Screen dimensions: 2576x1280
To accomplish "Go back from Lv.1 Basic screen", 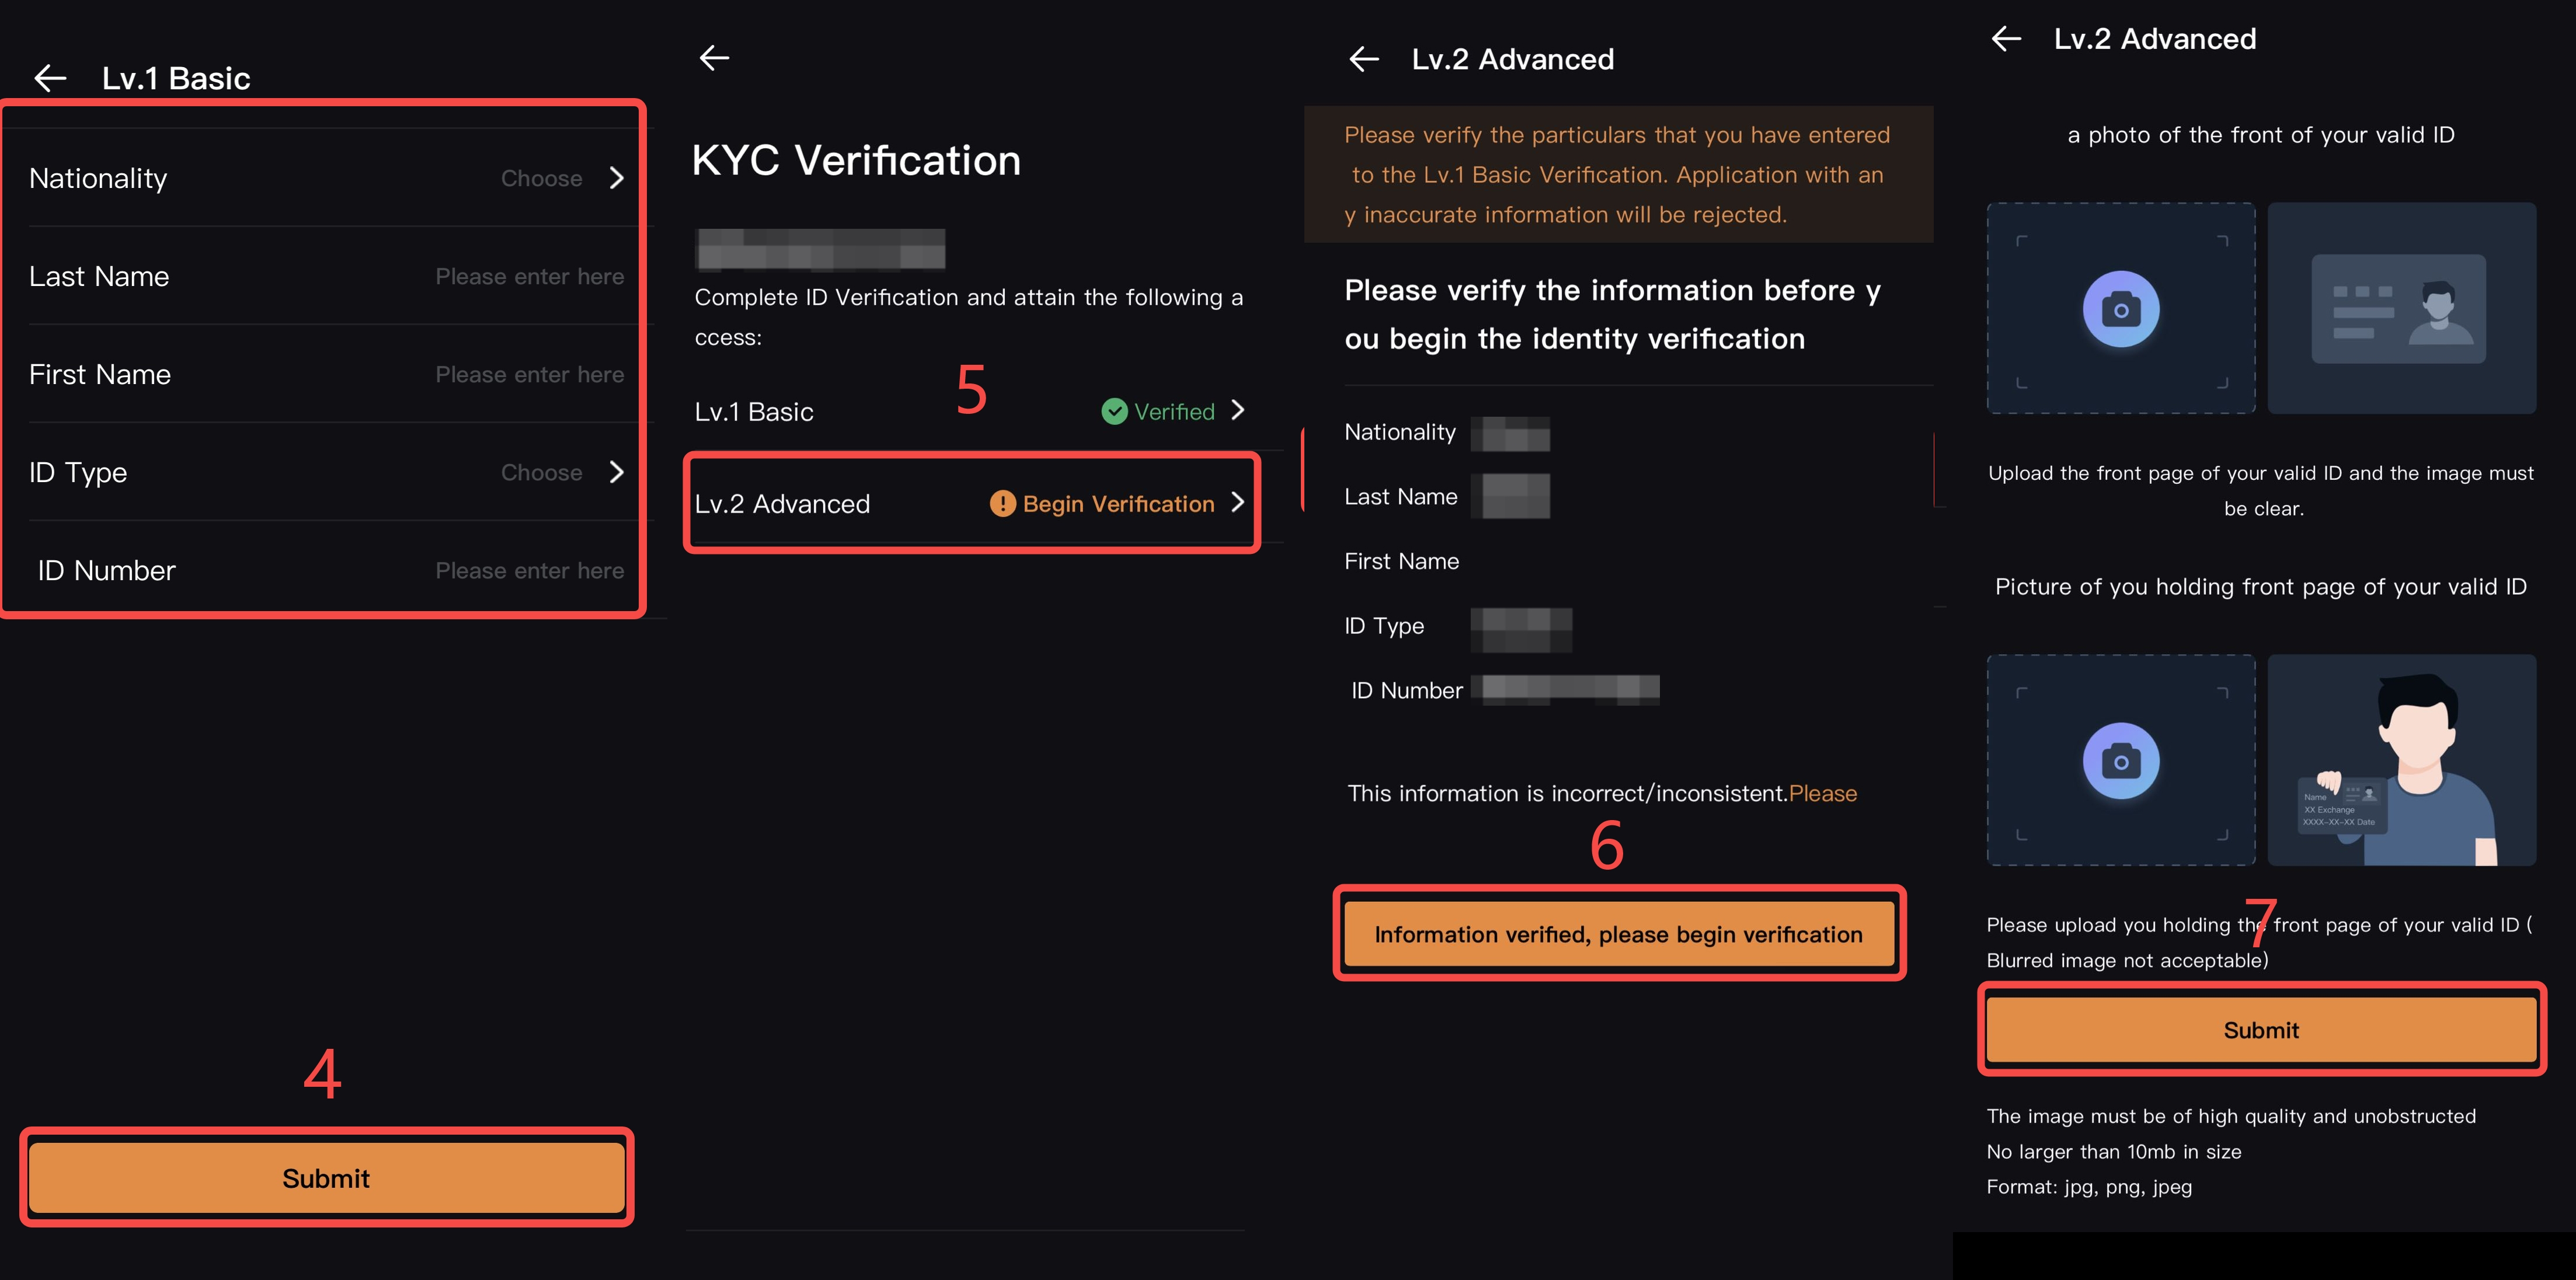I will pyautogui.click(x=50, y=78).
